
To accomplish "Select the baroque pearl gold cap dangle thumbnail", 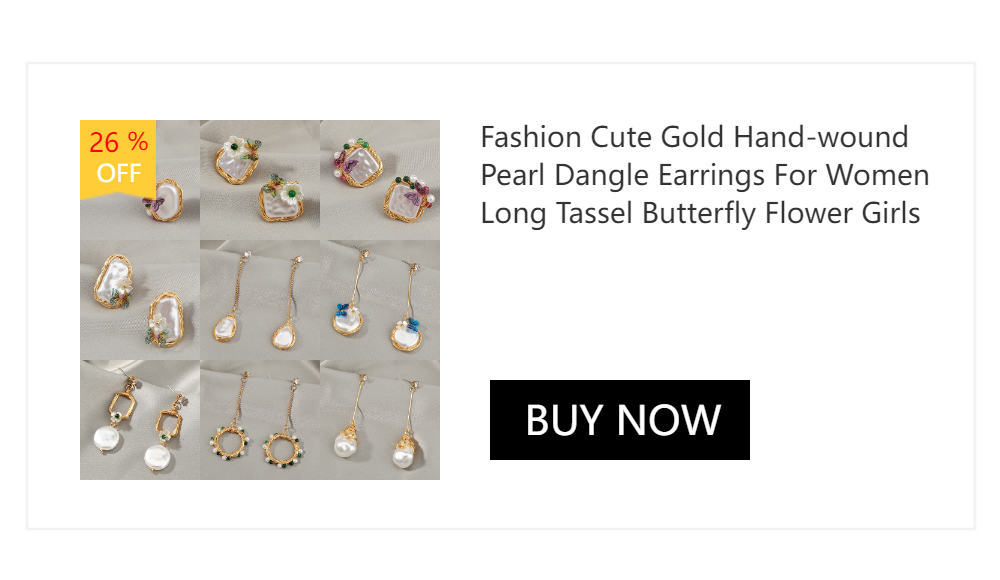I will [x=380, y=420].
